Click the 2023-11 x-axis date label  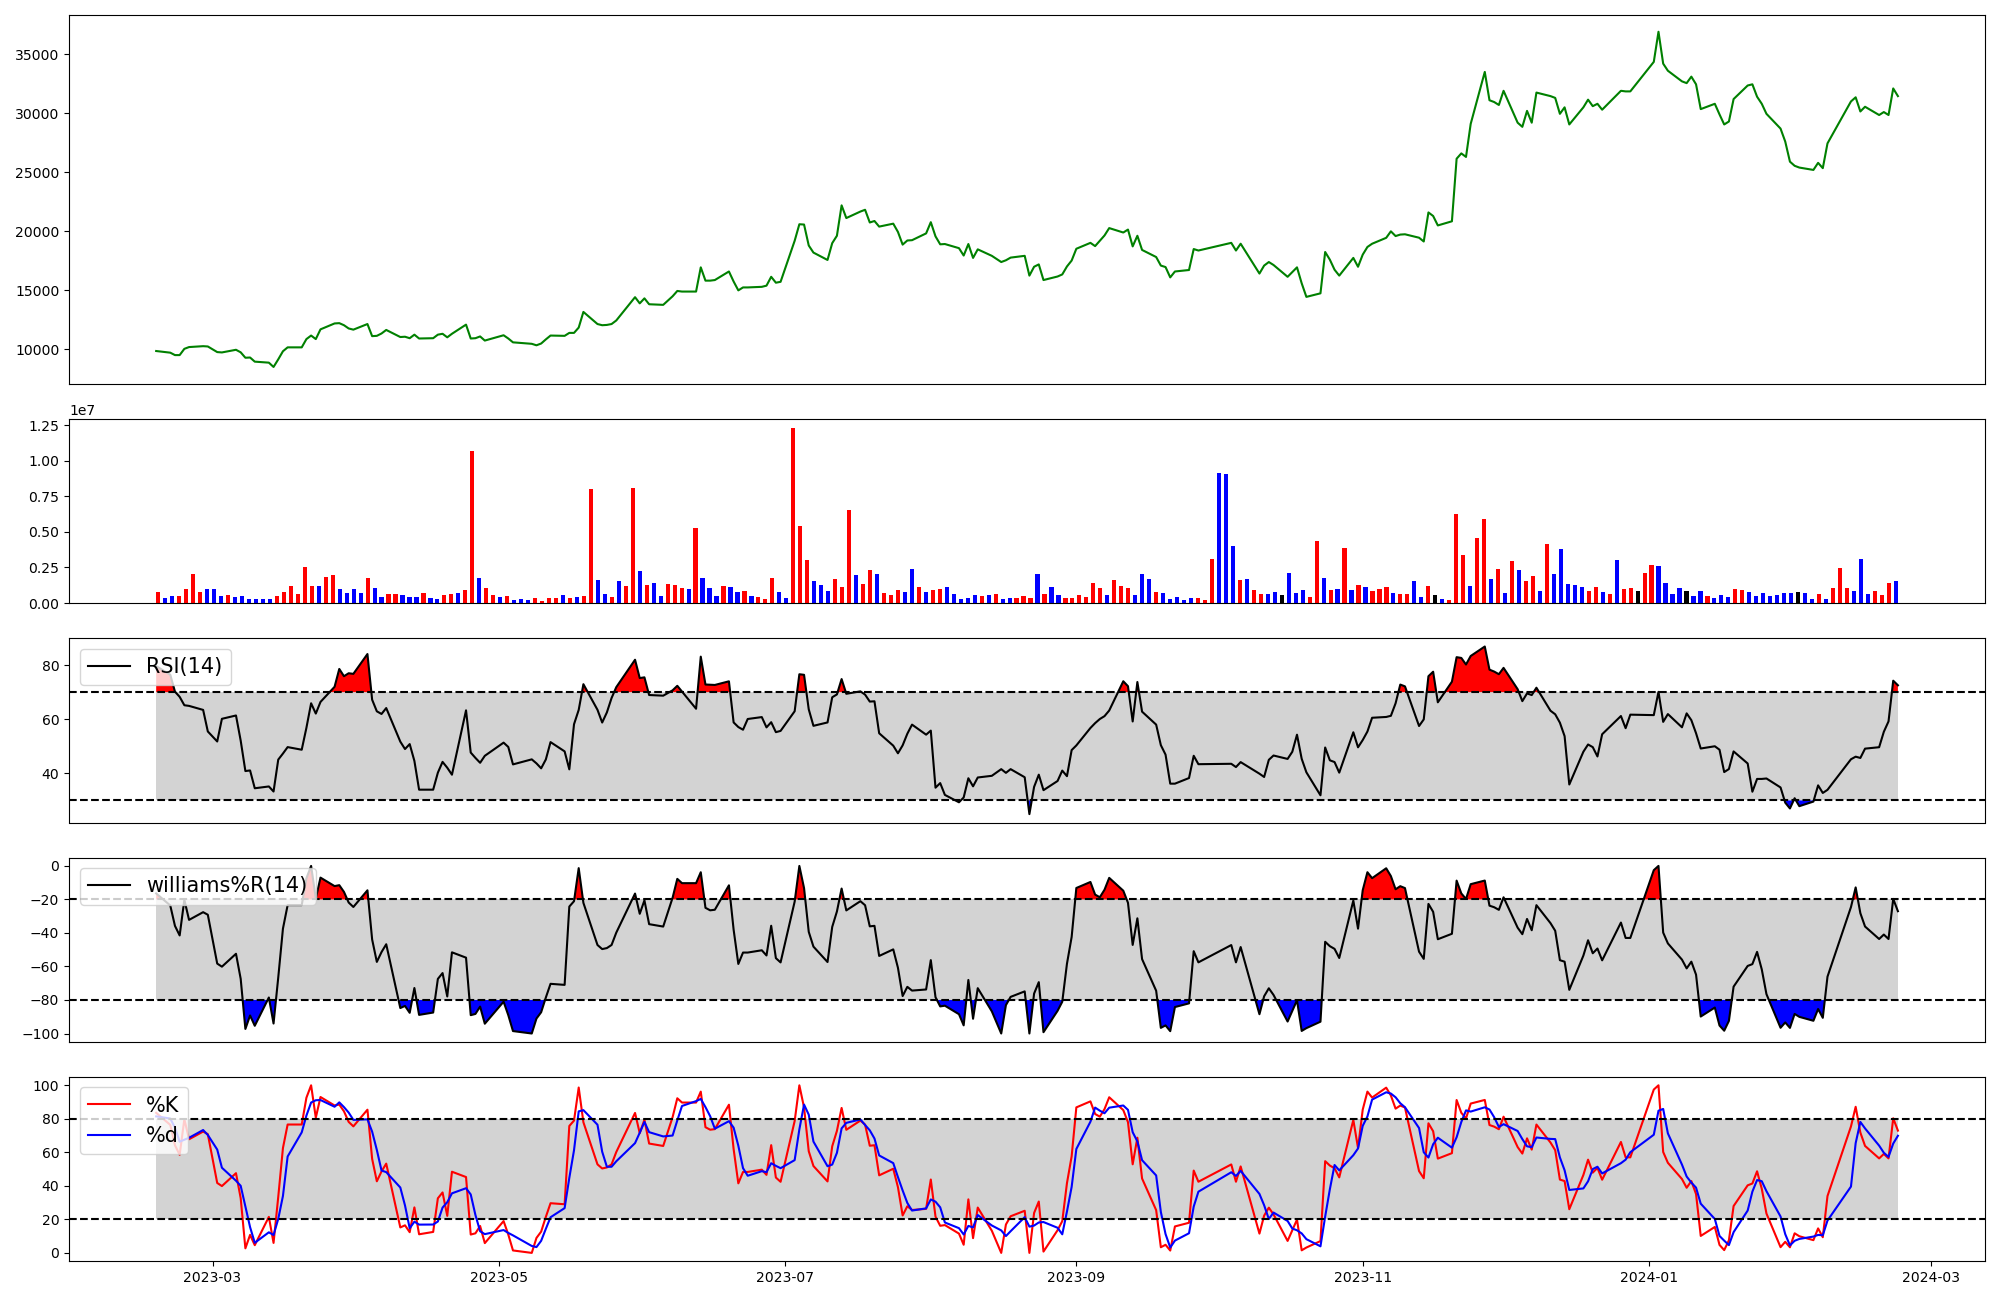click(1362, 1277)
